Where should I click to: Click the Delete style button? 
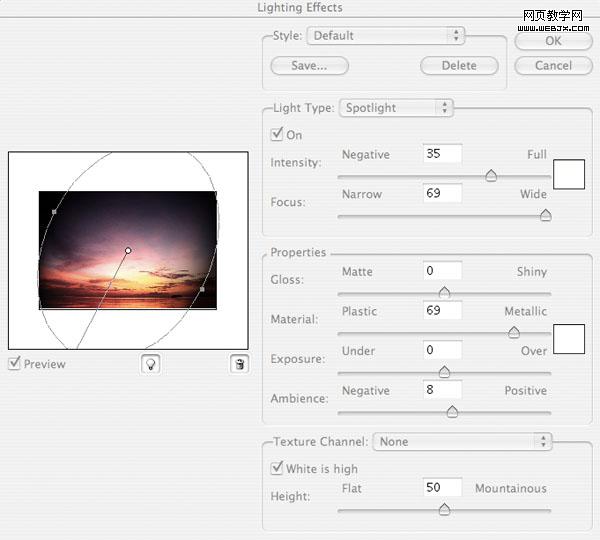(x=459, y=65)
